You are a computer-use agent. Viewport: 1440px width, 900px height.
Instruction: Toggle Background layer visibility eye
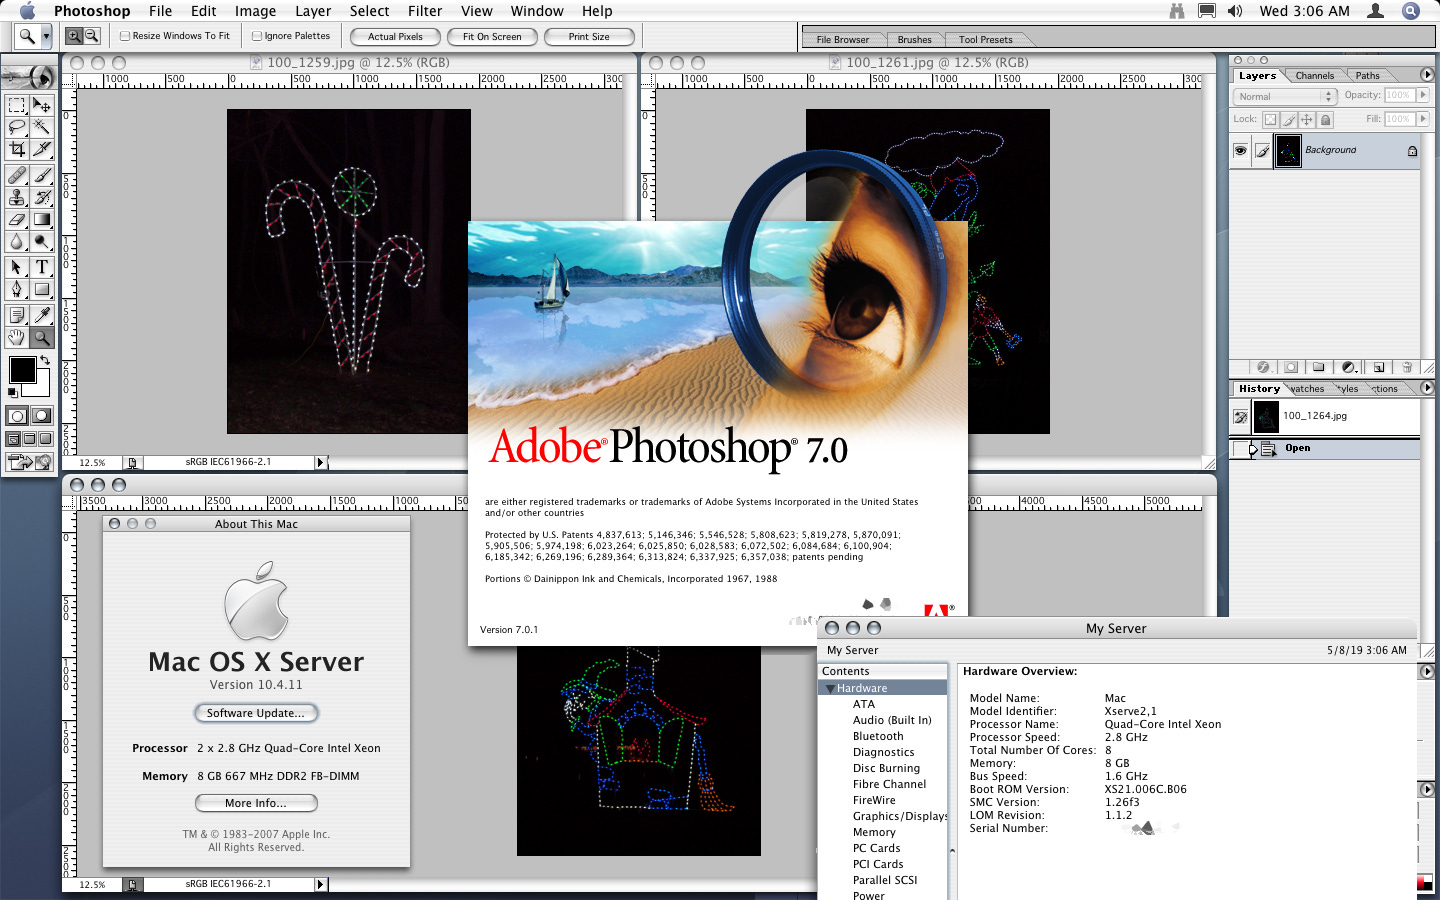click(1240, 150)
